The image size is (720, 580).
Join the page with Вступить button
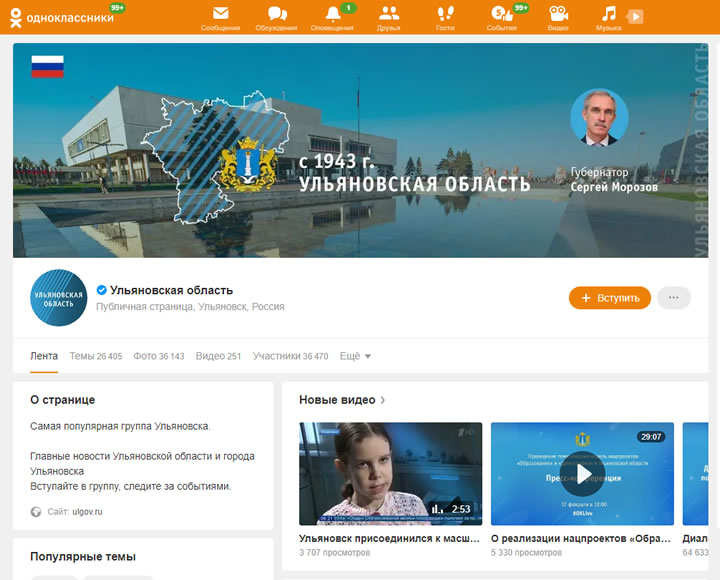point(610,298)
